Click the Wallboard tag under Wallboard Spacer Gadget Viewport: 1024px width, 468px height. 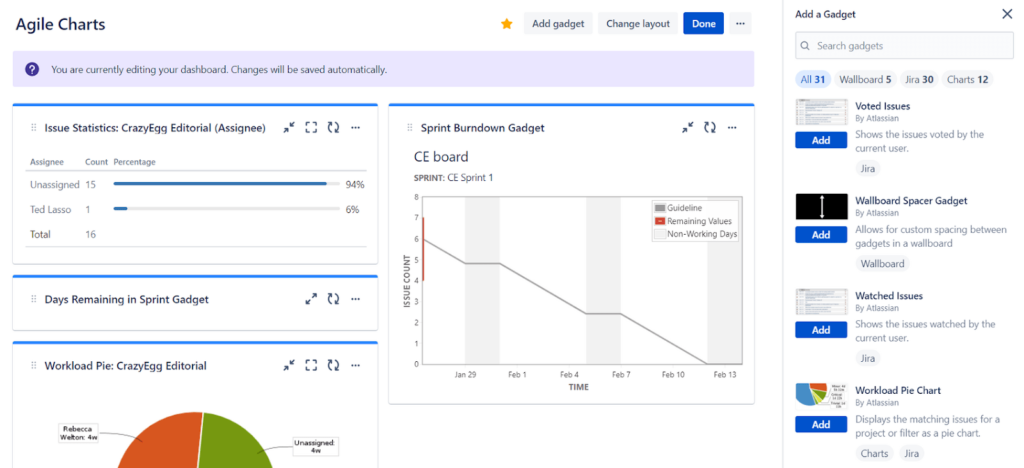882,264
